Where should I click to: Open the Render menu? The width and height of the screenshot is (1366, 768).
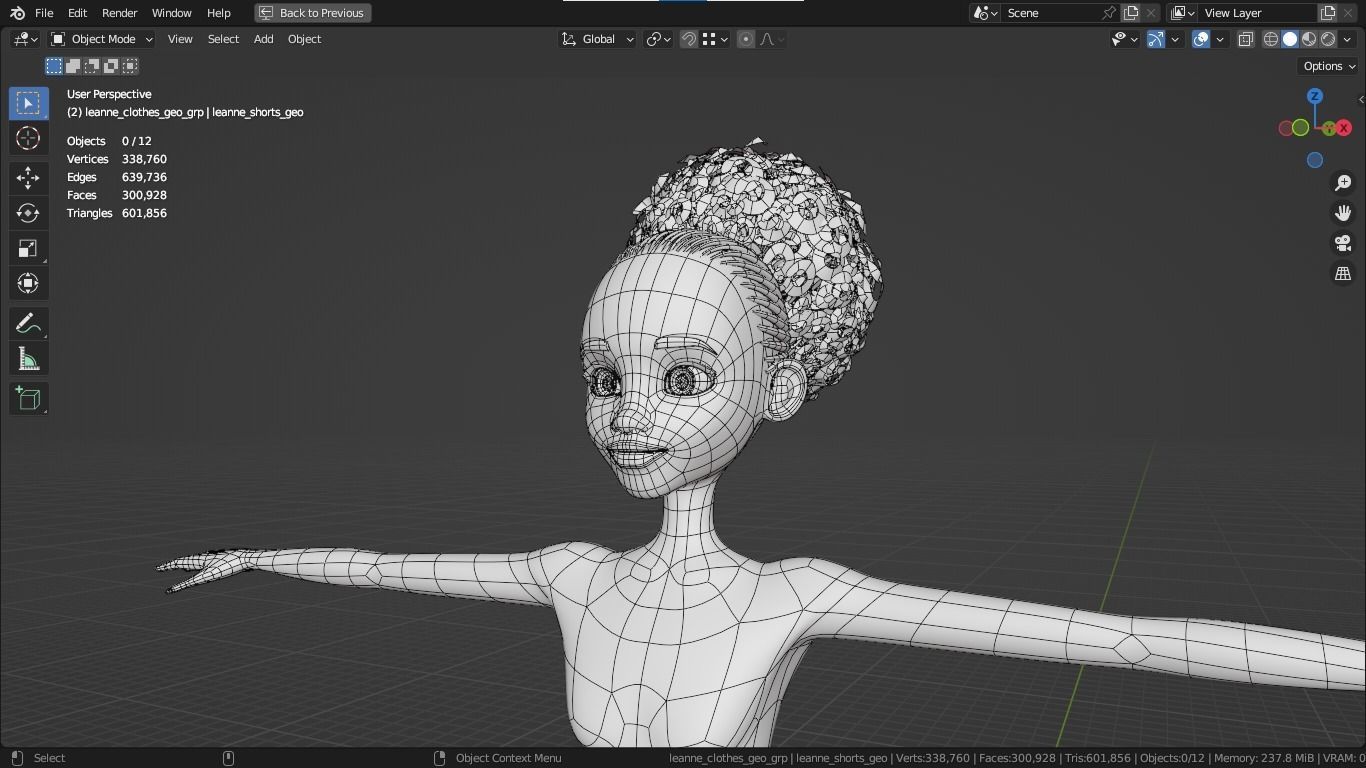119,13
